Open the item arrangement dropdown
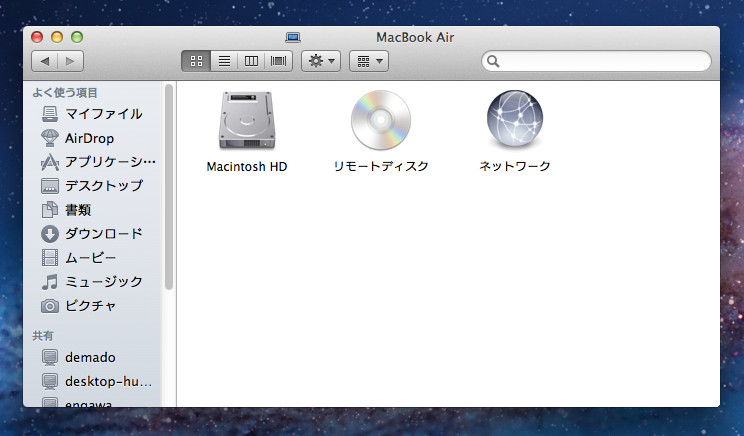Screen dimensions: 744x436 coord(369,61)
